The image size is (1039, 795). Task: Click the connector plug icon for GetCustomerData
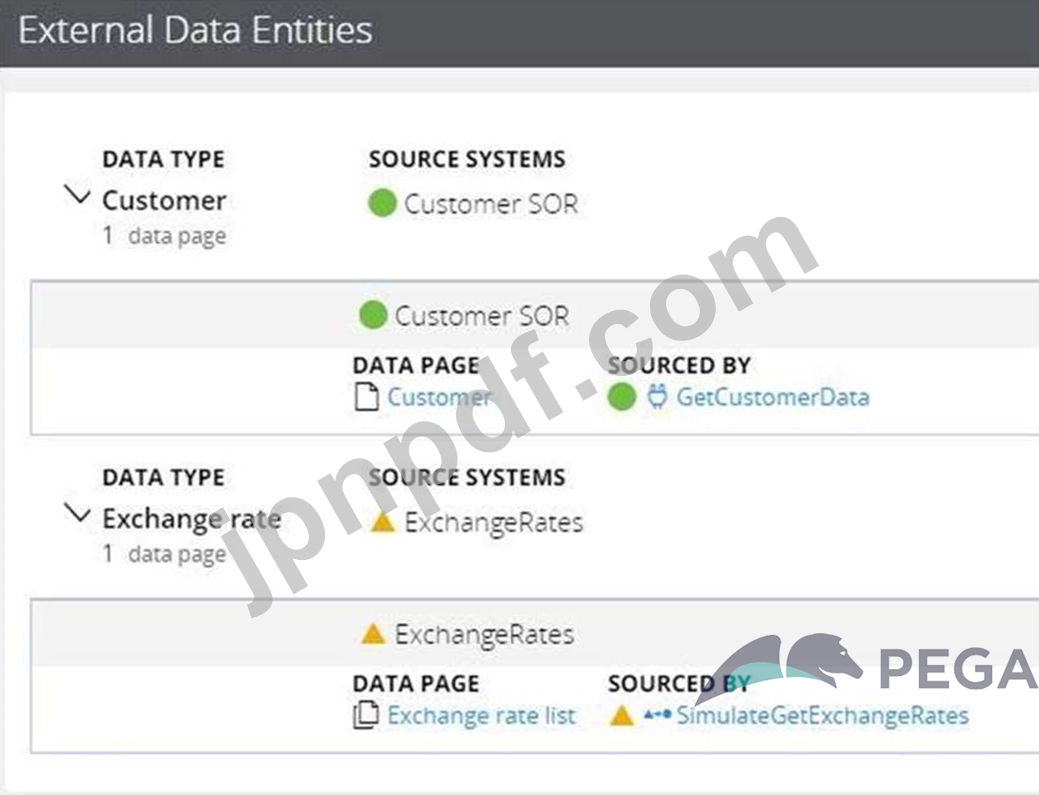(x=657, y=397)
